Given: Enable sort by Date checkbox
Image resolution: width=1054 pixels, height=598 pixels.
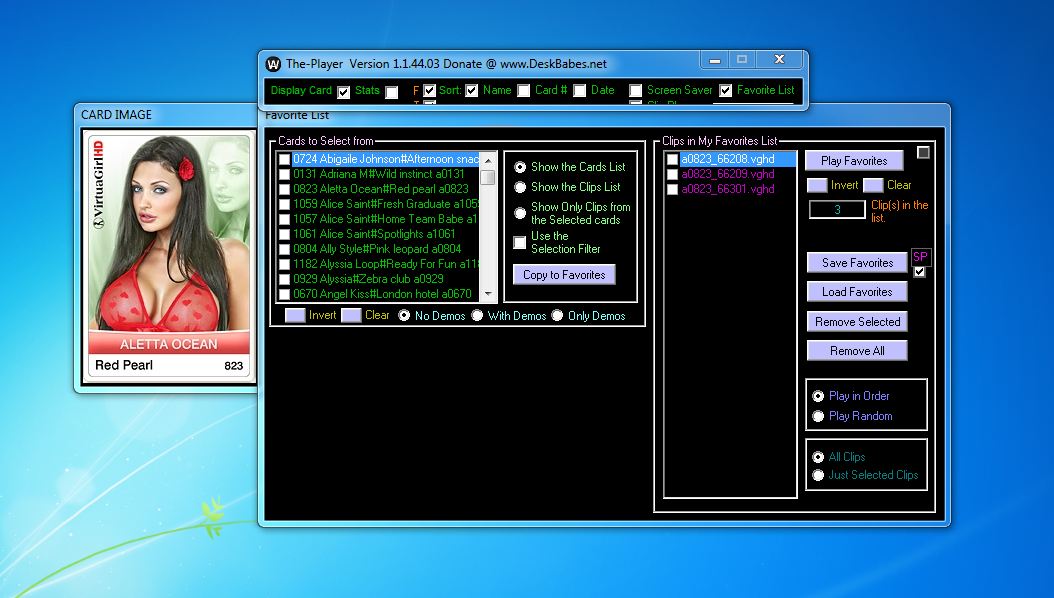Looking at the screenshot, I should pos(580,91).
